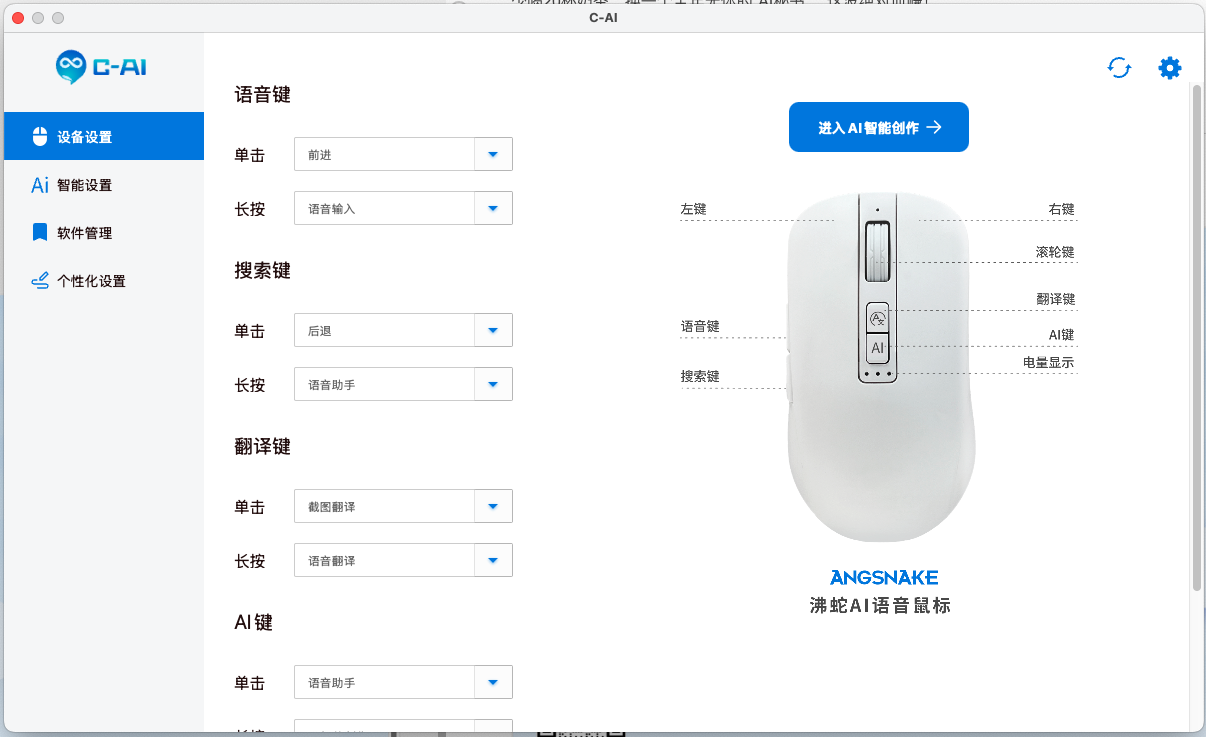This screenshot has width=1206, height=737.
Task: Click the translate button on mouse image
Action: point(877,318)
